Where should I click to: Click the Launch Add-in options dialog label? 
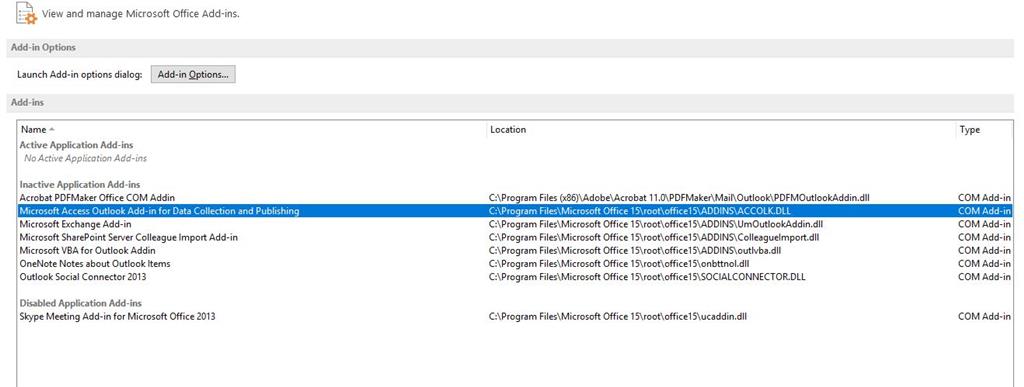coord(79,74)
